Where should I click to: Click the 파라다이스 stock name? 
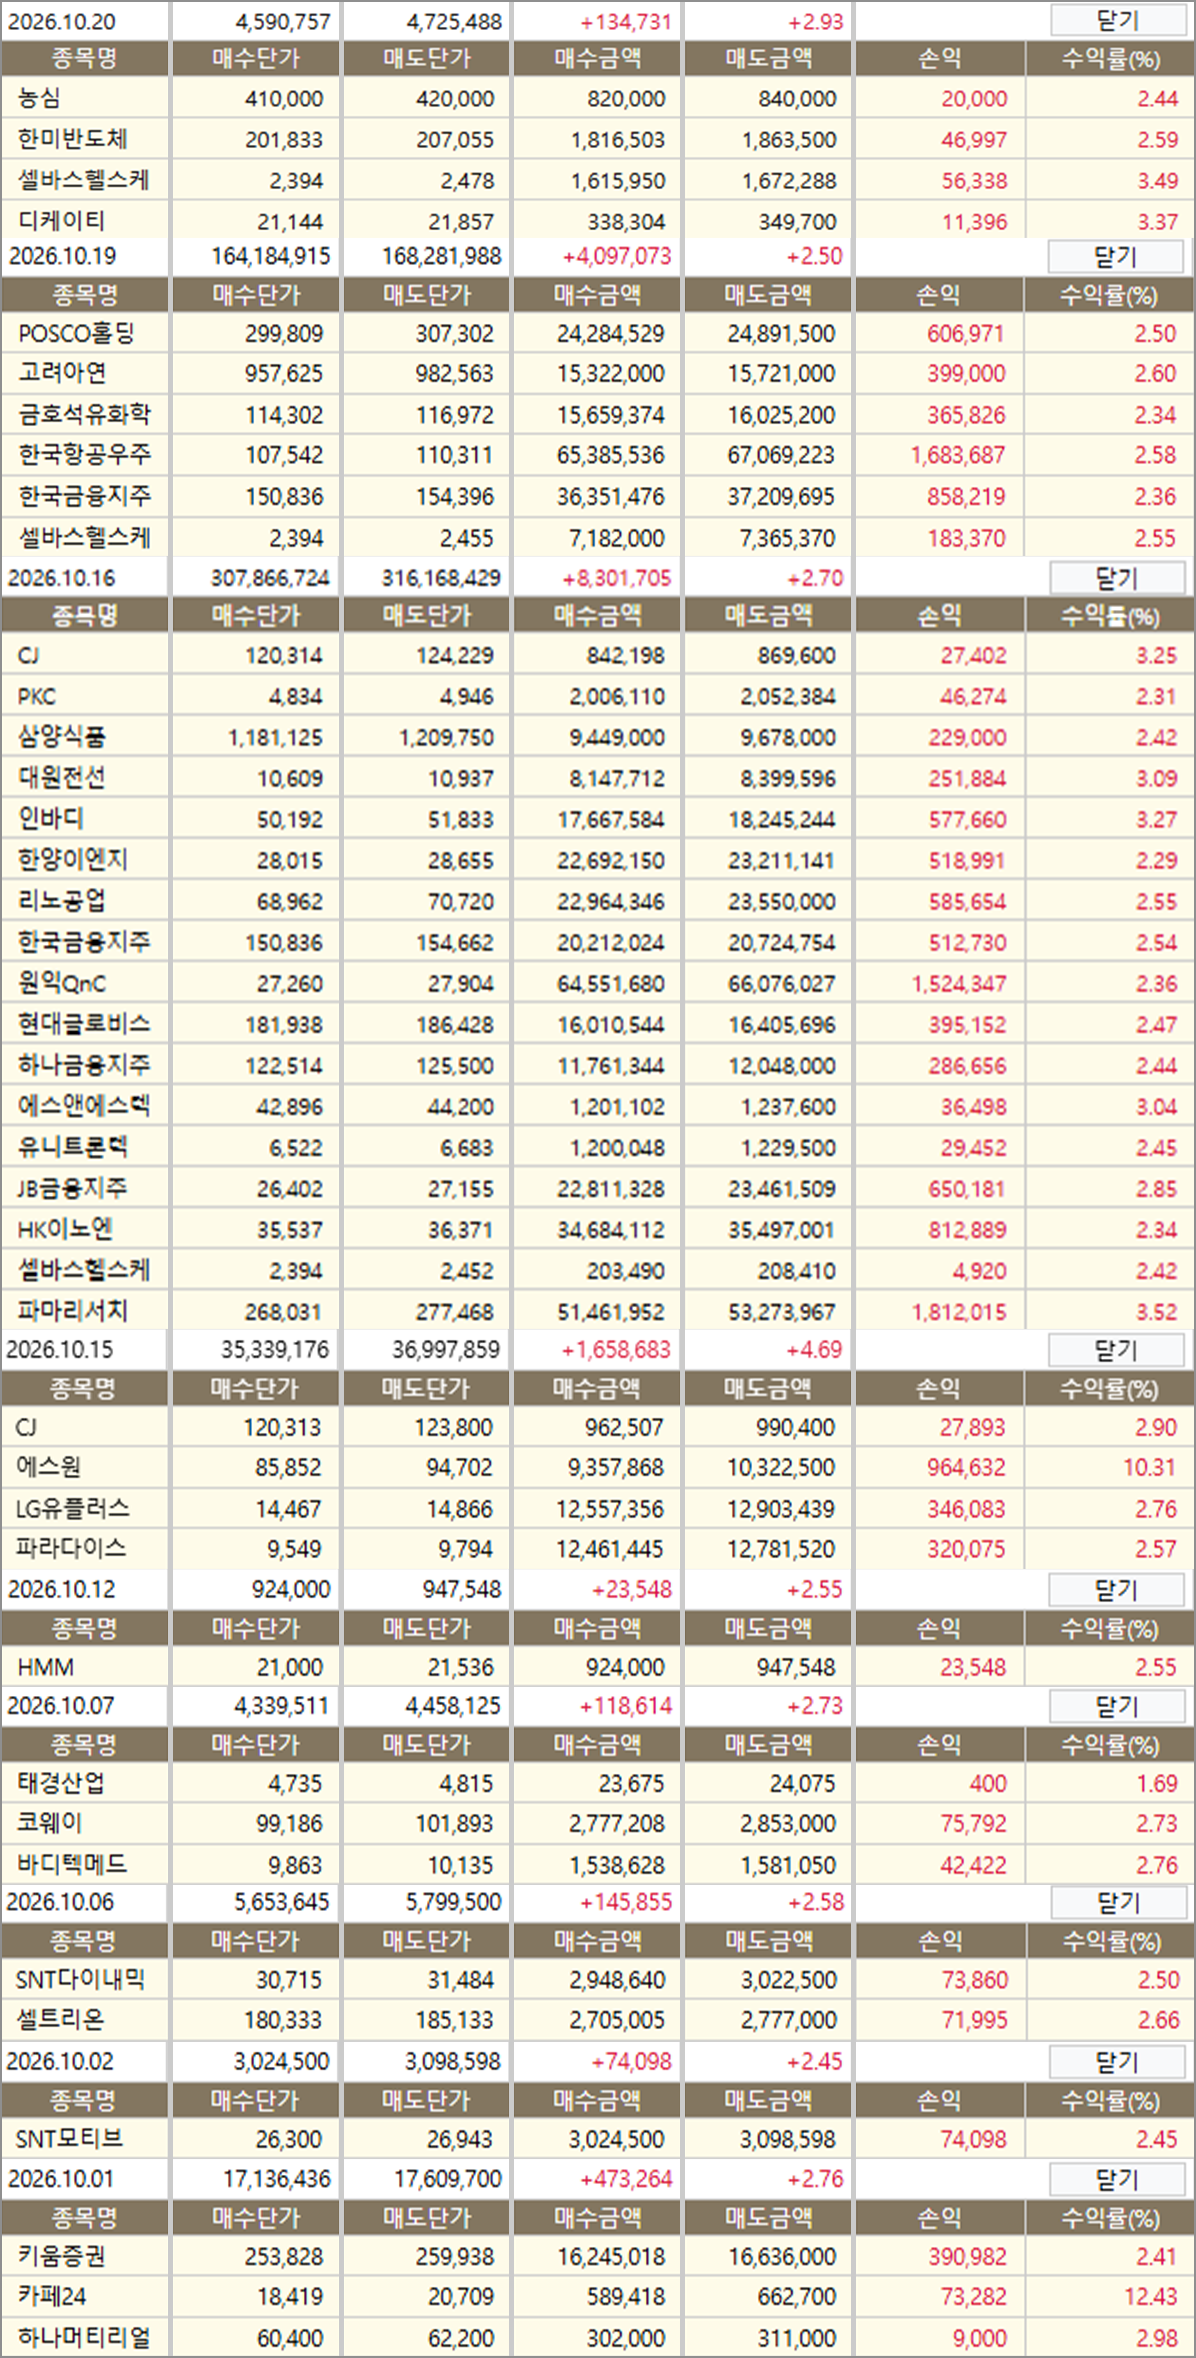71,1549
